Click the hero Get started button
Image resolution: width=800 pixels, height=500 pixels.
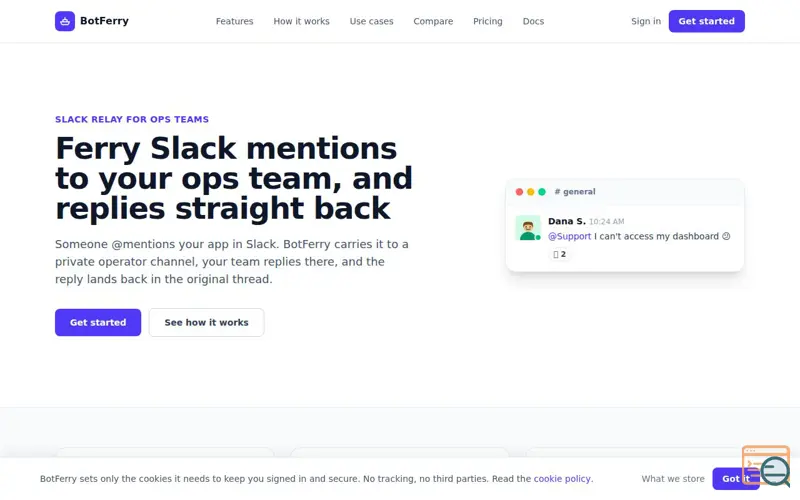click(x=98, y=322)
